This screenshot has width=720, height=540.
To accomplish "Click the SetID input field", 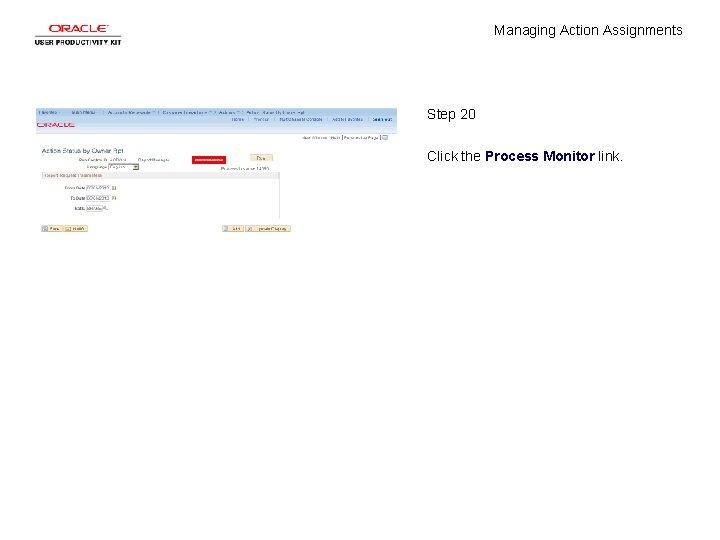I will click(x=94, y=208).
